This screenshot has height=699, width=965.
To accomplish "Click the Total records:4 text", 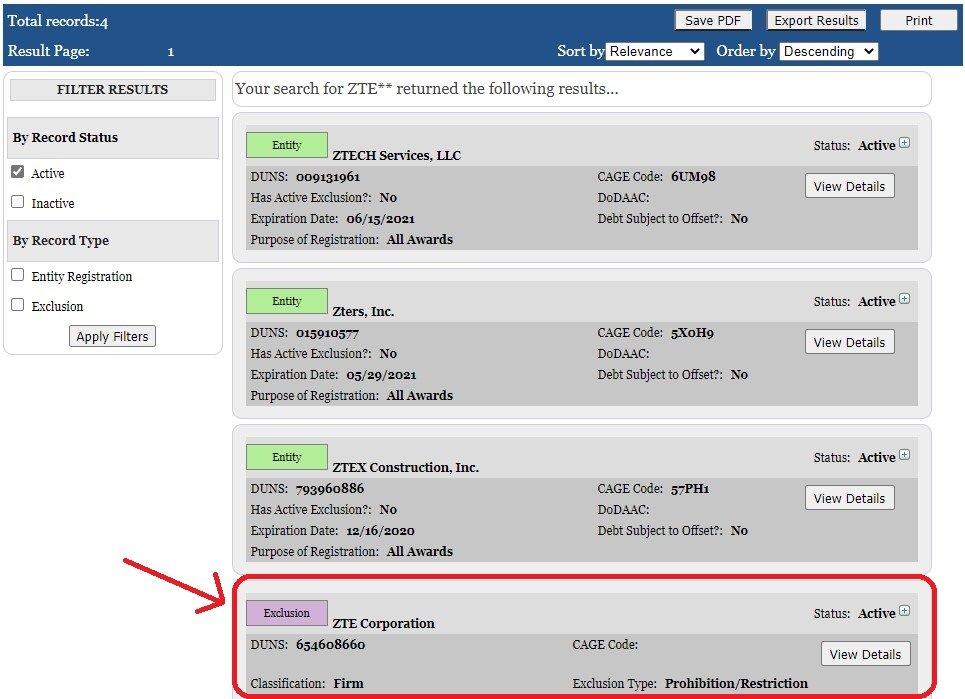I will 58,21.
